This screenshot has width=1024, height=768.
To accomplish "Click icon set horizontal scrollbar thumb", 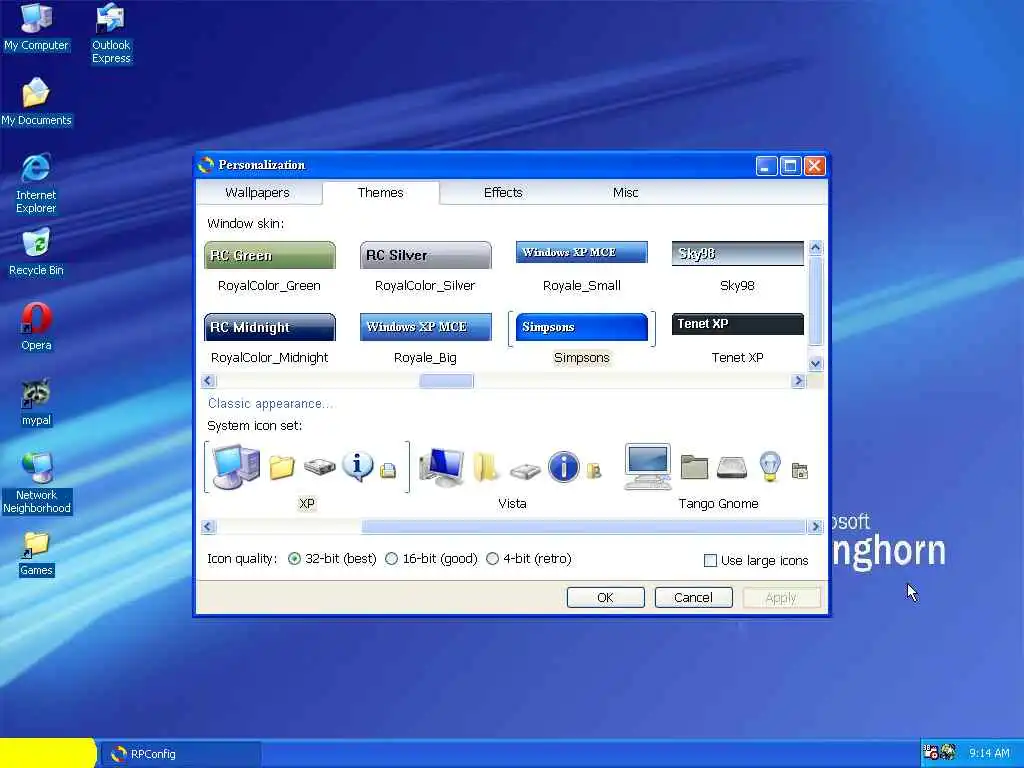I will 583,526.
